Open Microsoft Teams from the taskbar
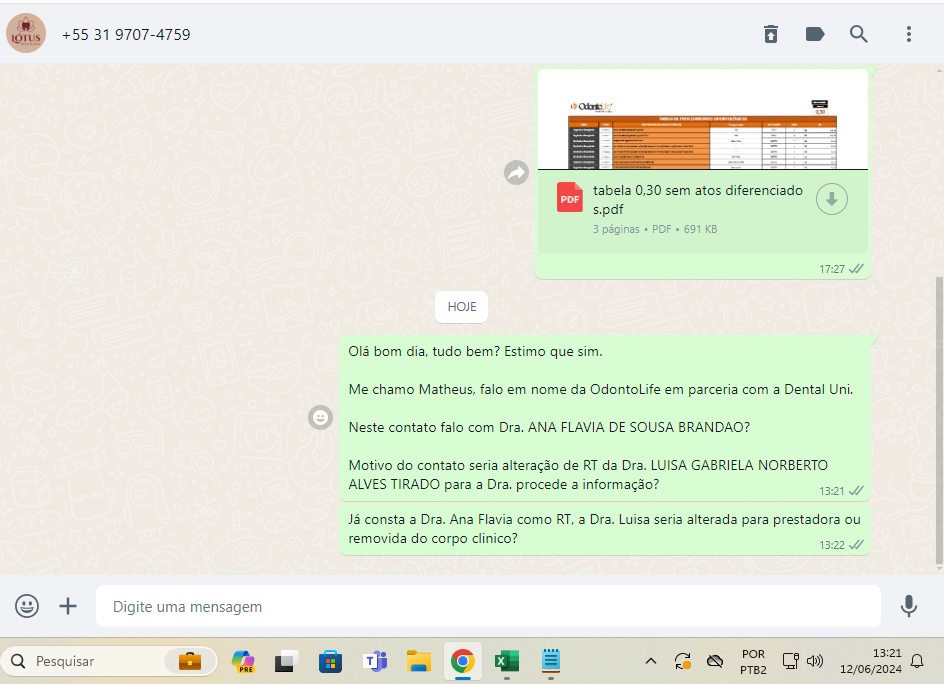 374,662
